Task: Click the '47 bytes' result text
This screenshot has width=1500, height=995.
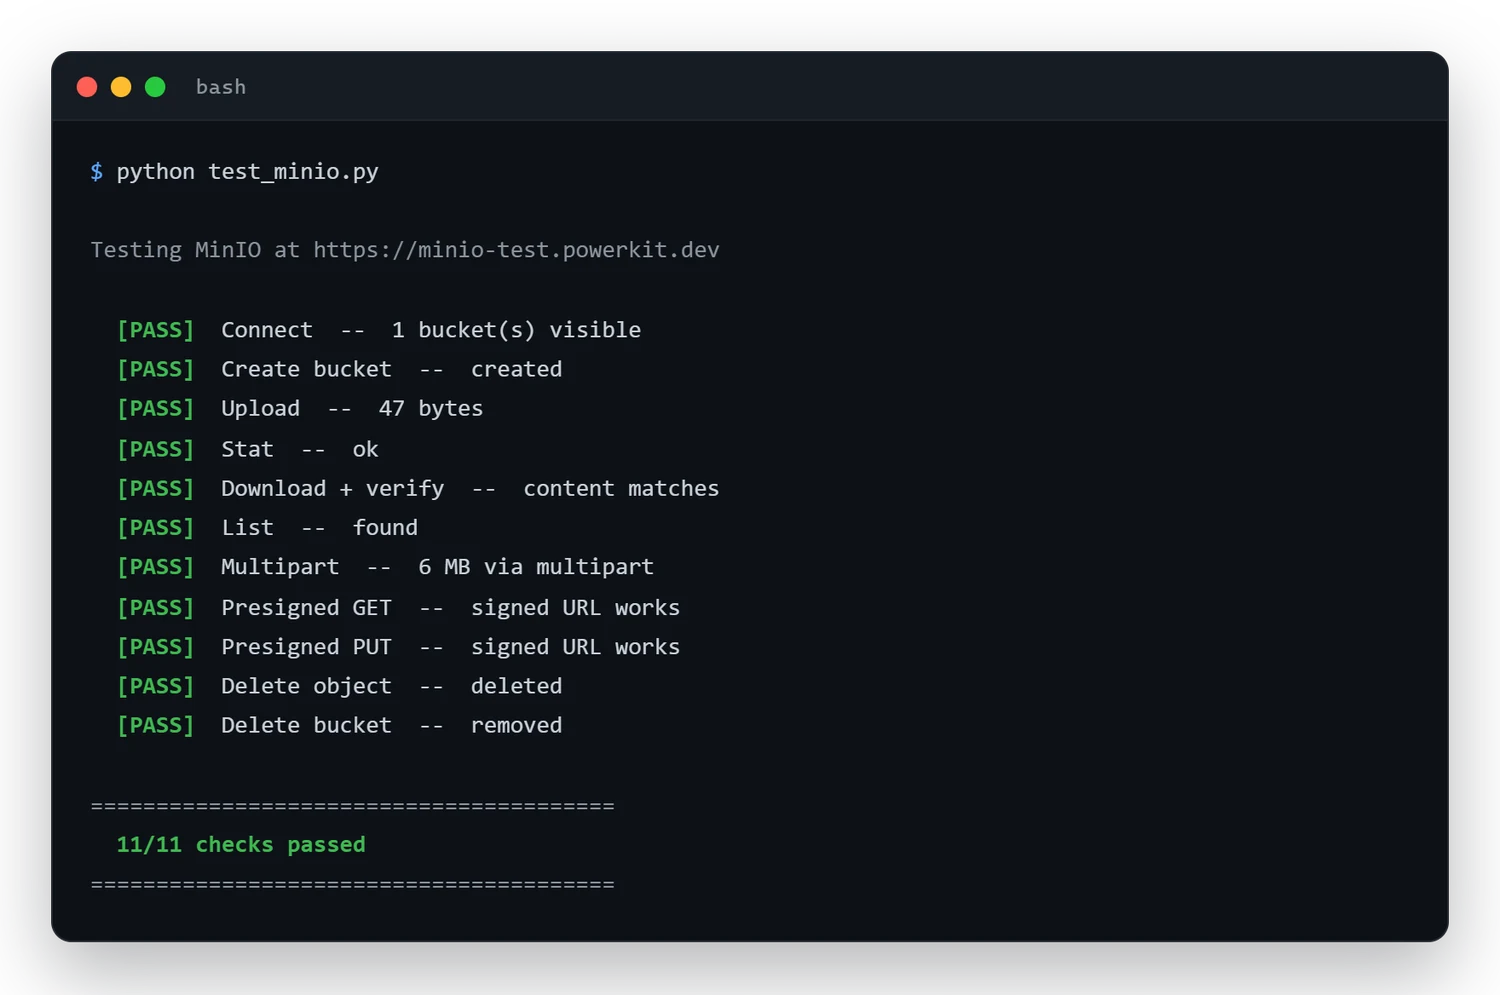Action: tap(431, 409)
